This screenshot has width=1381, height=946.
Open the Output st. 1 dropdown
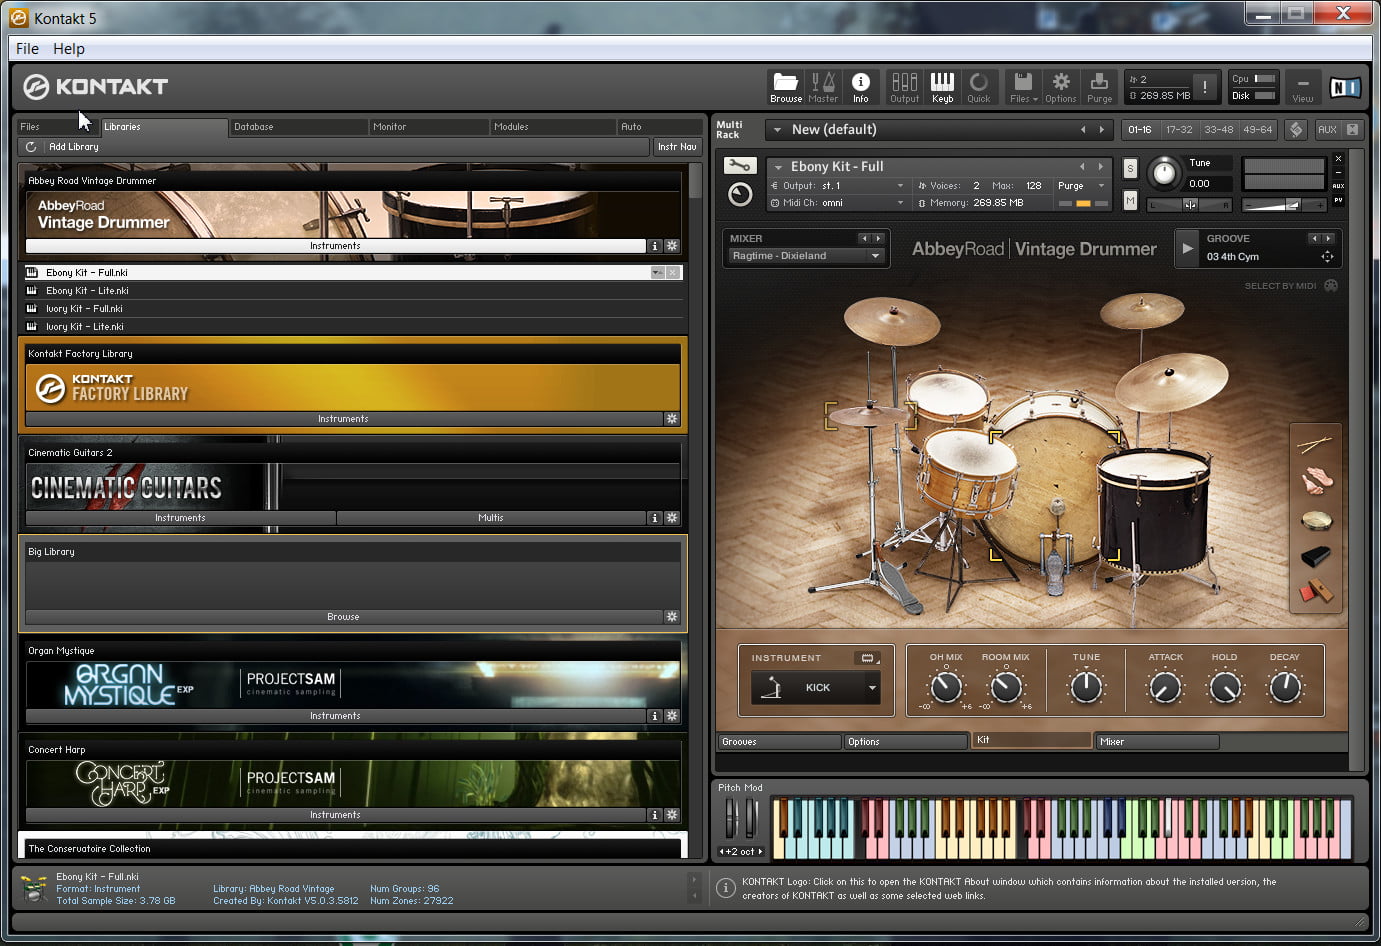coord(838,186)
